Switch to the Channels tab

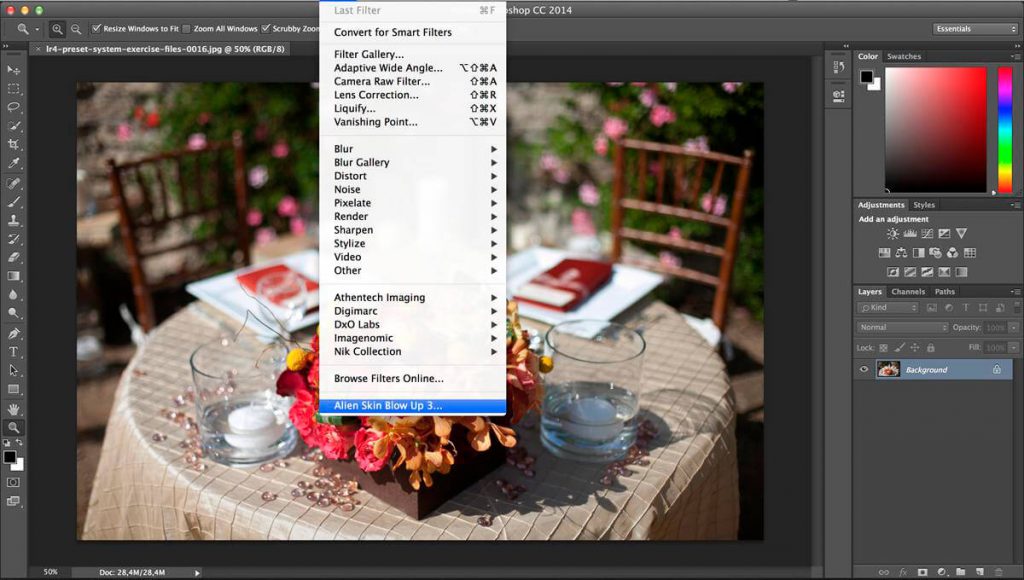908,292
